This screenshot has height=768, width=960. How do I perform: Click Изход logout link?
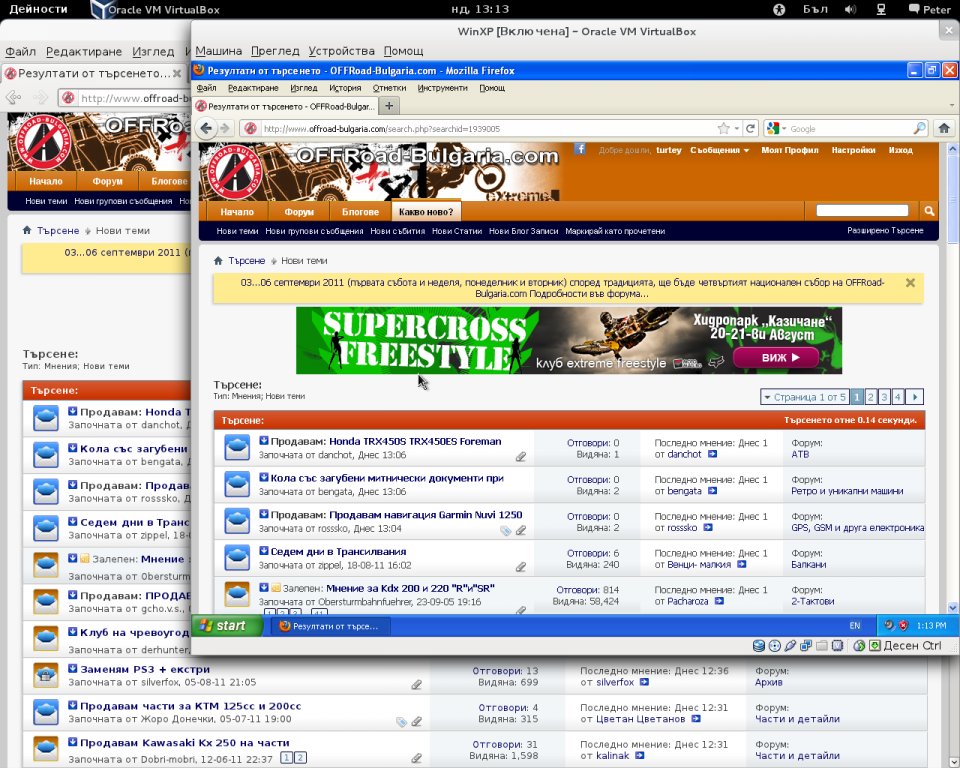click(901, 150)
